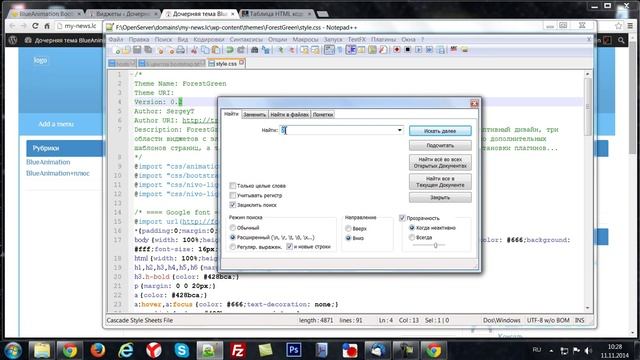Launch Skype from the taskbar
The width and height of the screenshot is (640, 360).
[181, 350]
